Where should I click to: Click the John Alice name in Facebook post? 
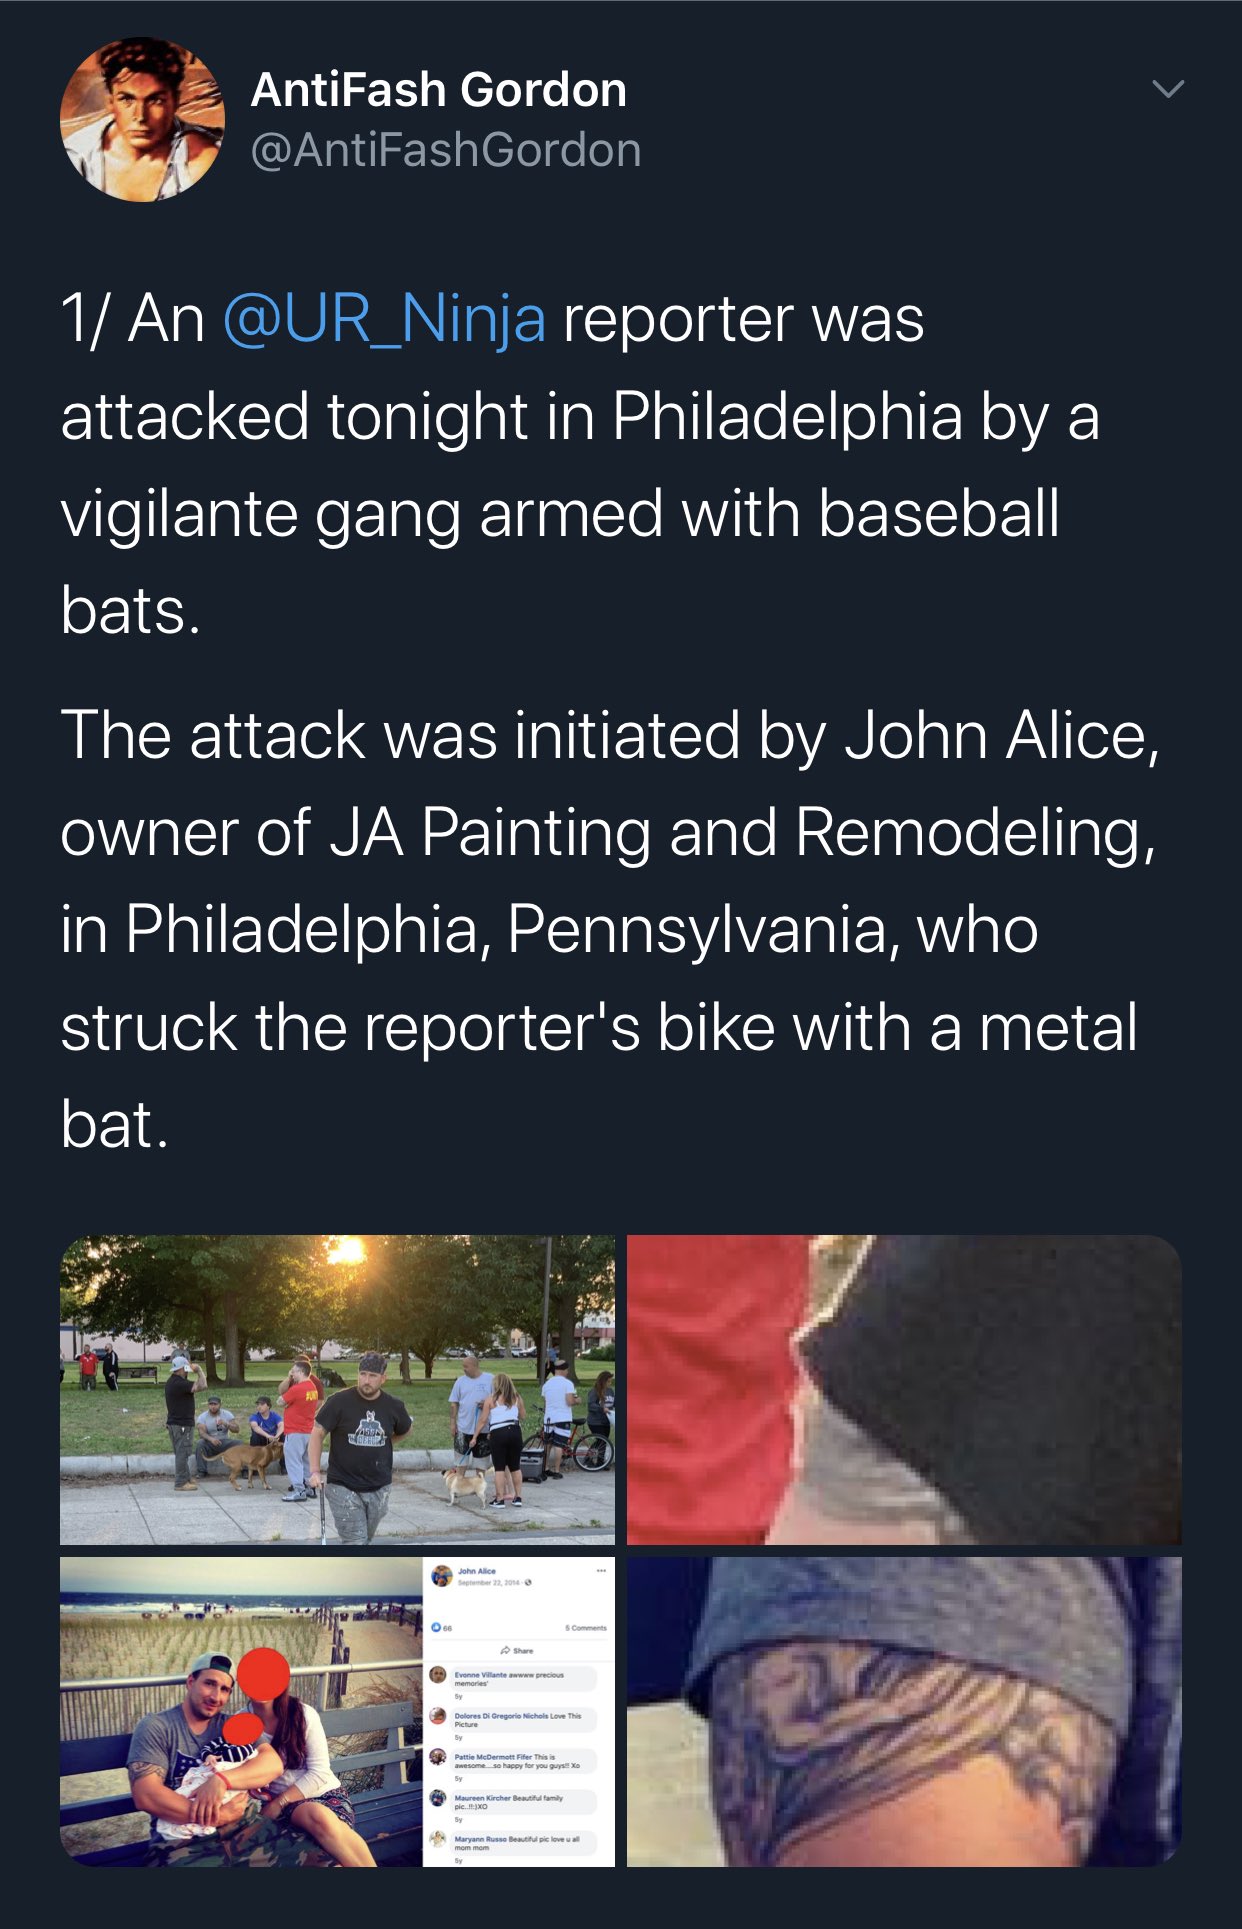[x=477, y=1571]
